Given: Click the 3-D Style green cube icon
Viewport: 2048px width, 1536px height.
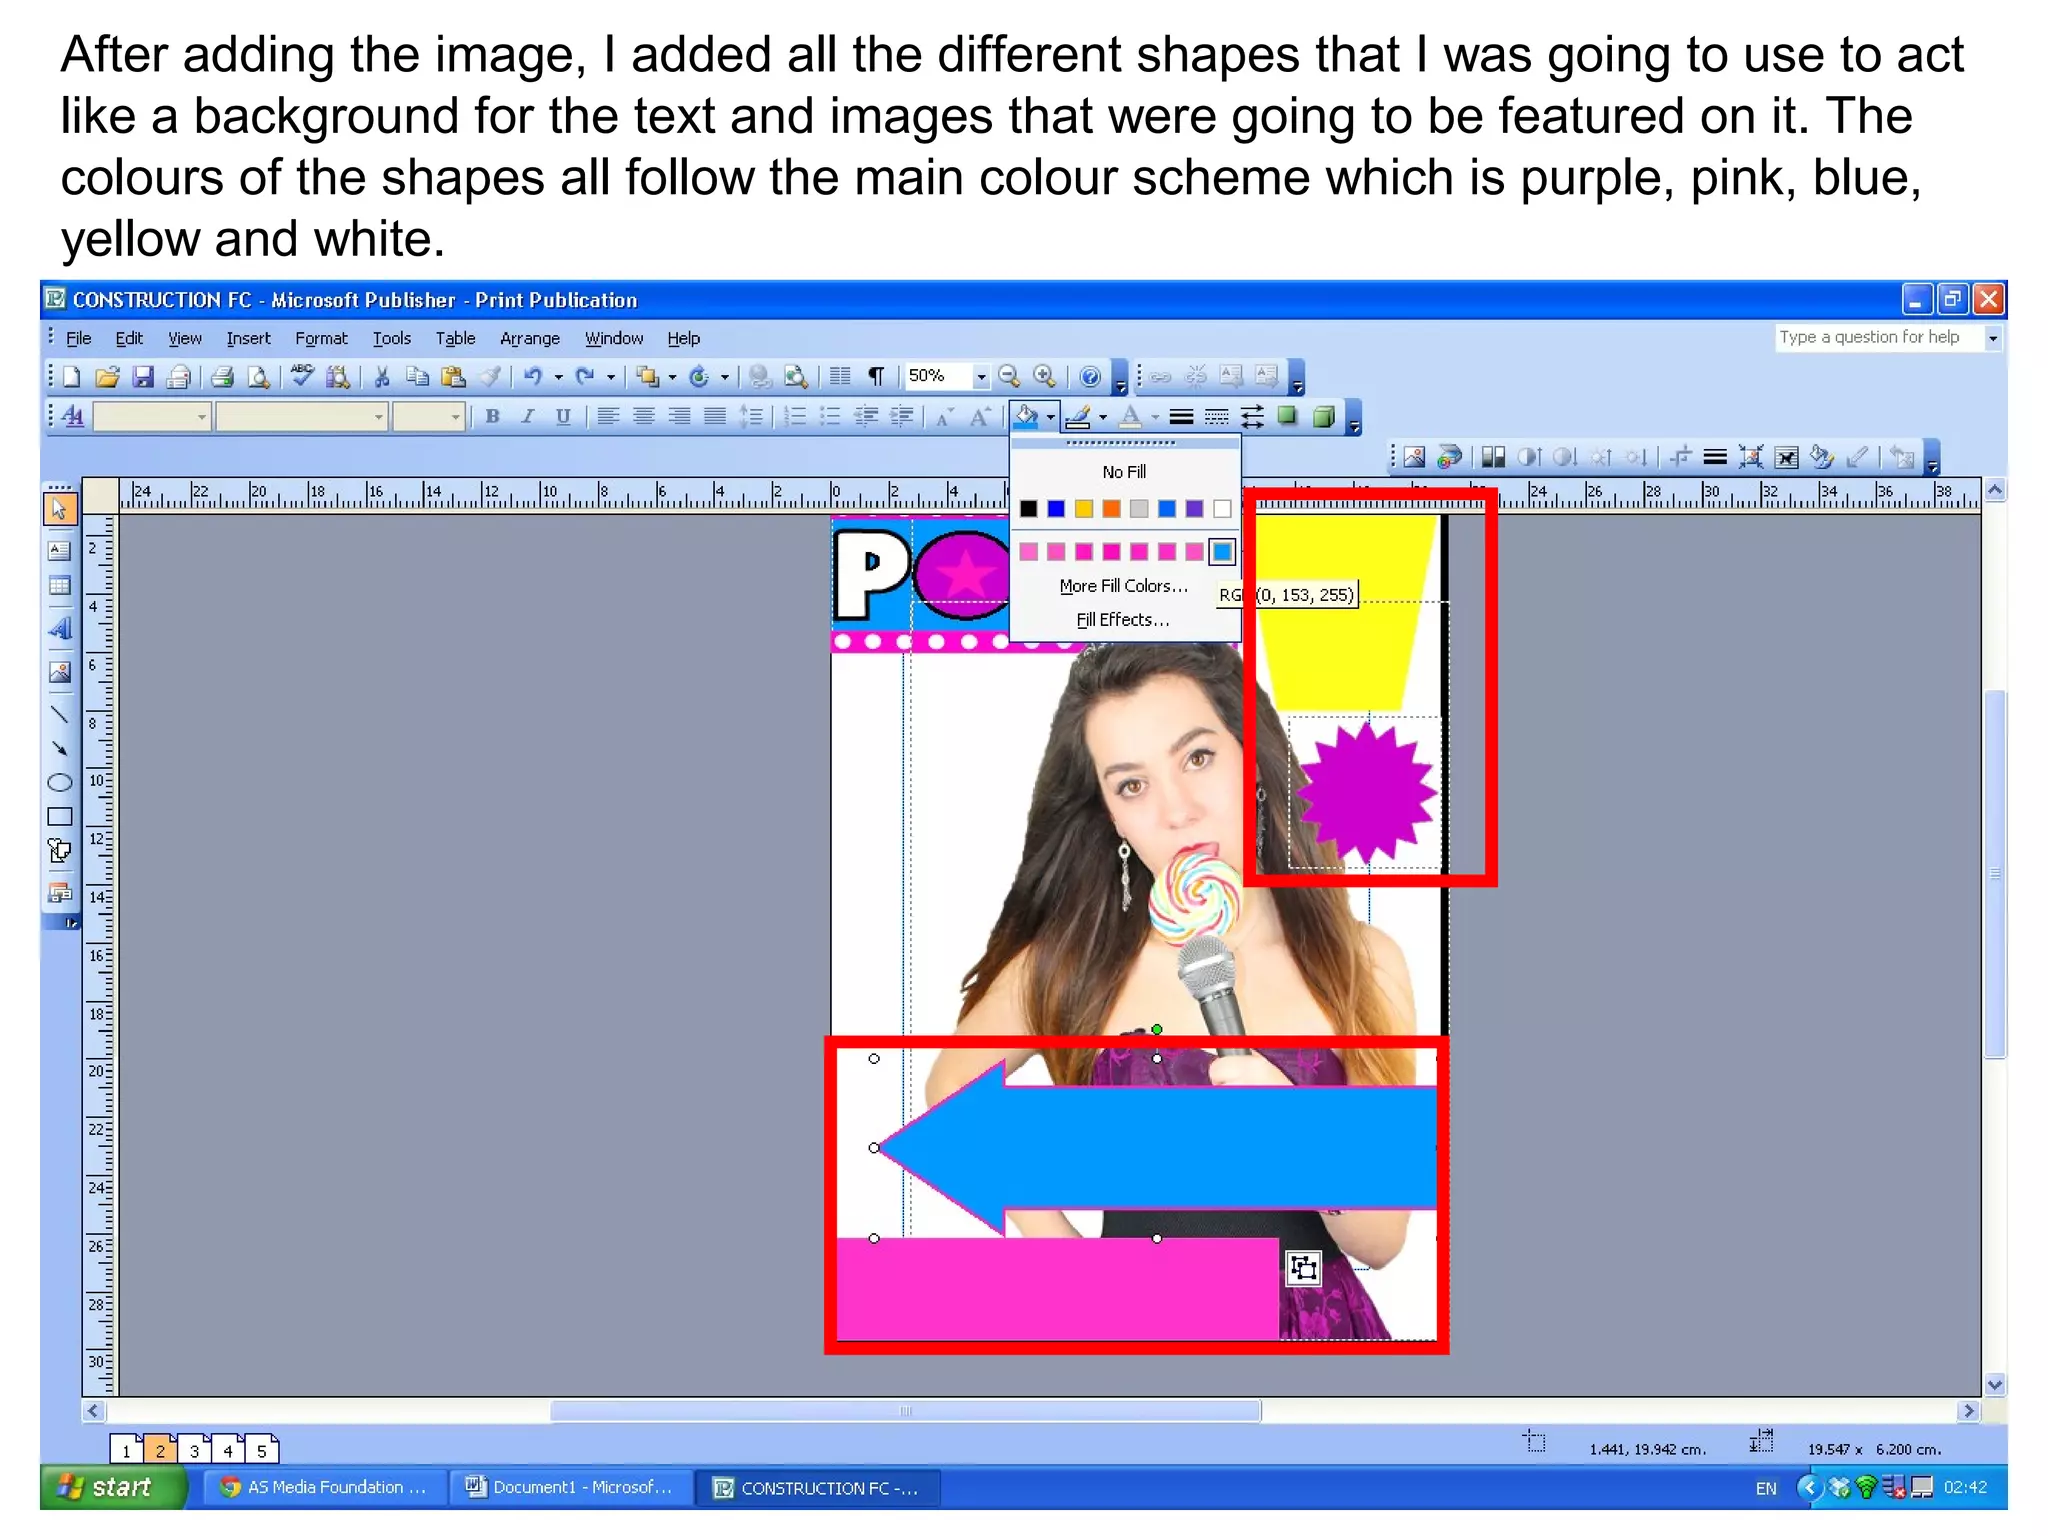Looking at the screenshot, I should tap(1324, 417).
